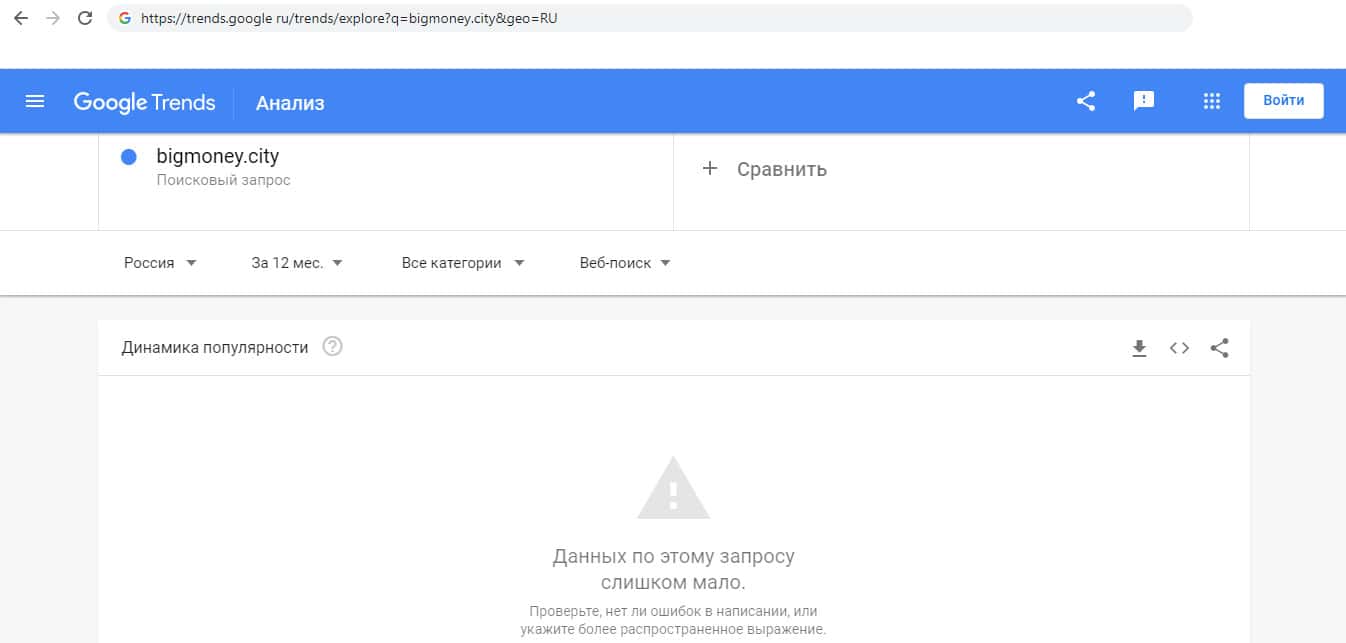Open the hamburger main menu
The height and width of the screenshot is (643, 1346).
pyautogui.click(x=35, y=101)
